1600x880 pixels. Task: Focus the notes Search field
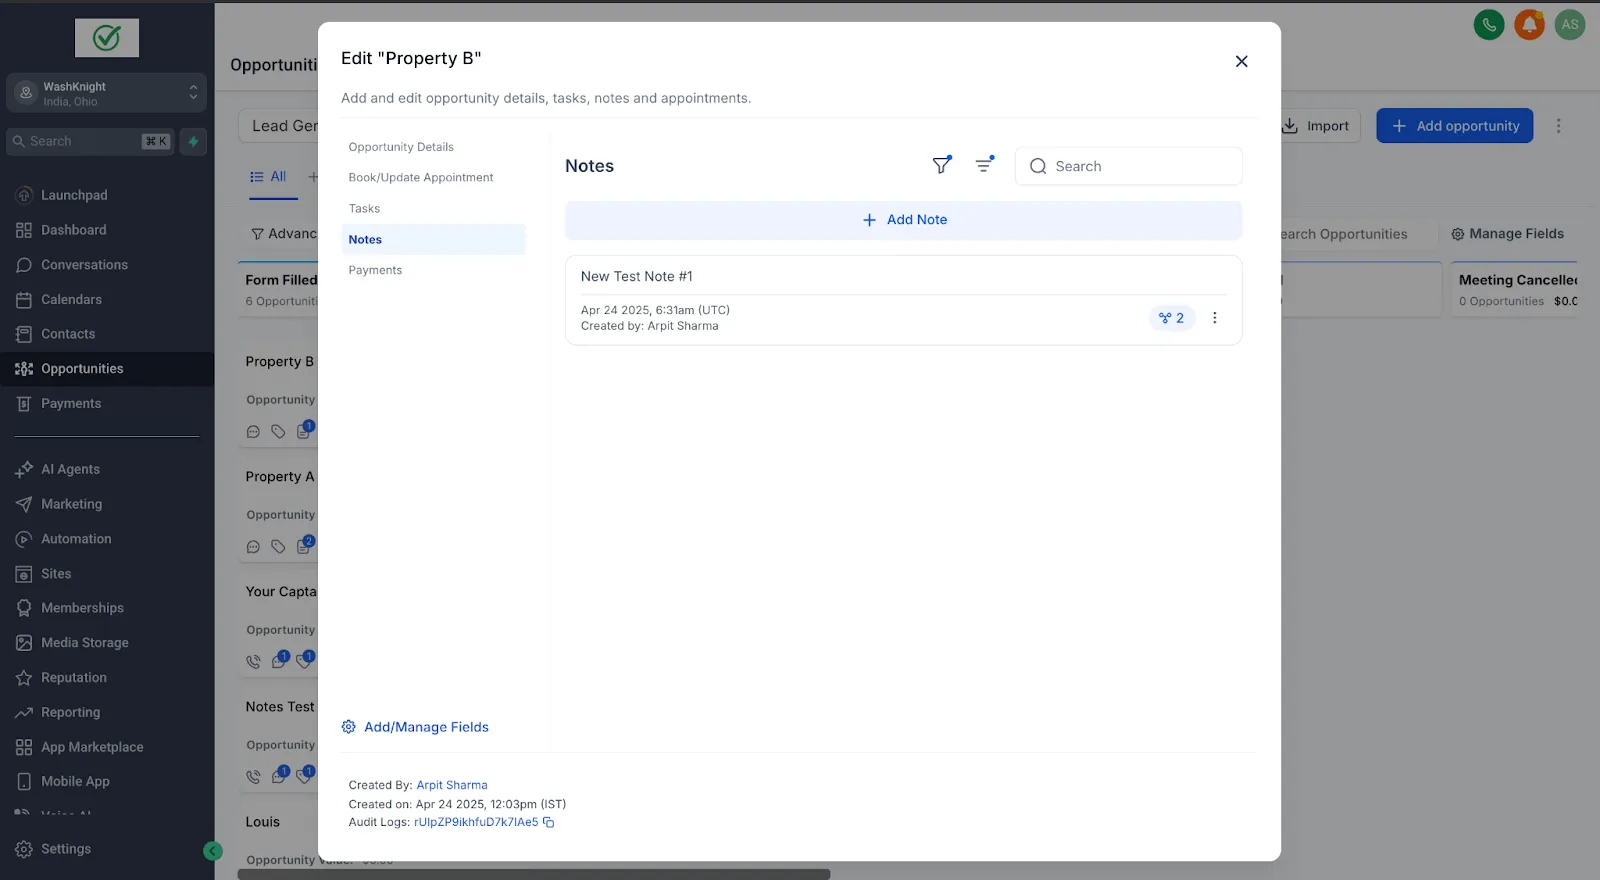[x=1129, y=166]
